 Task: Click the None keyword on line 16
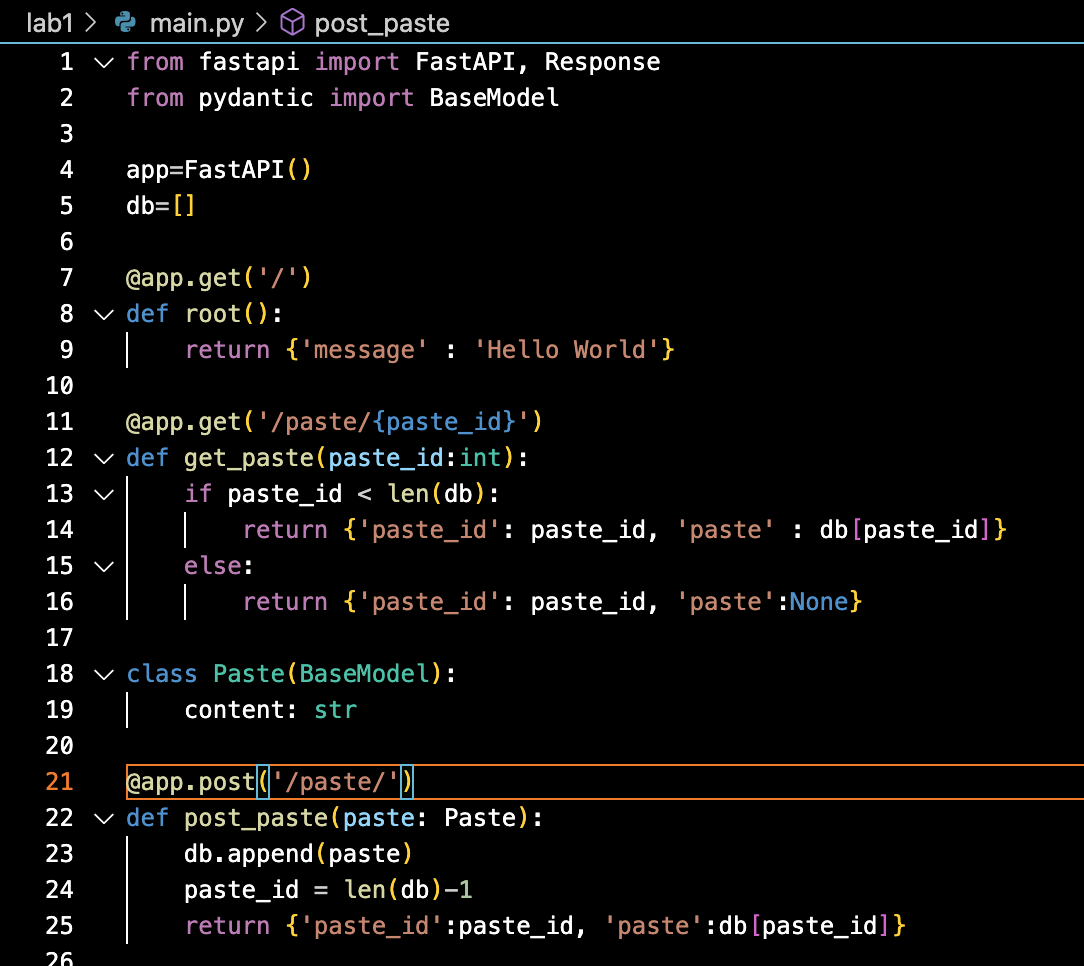(x=819, y=602)
